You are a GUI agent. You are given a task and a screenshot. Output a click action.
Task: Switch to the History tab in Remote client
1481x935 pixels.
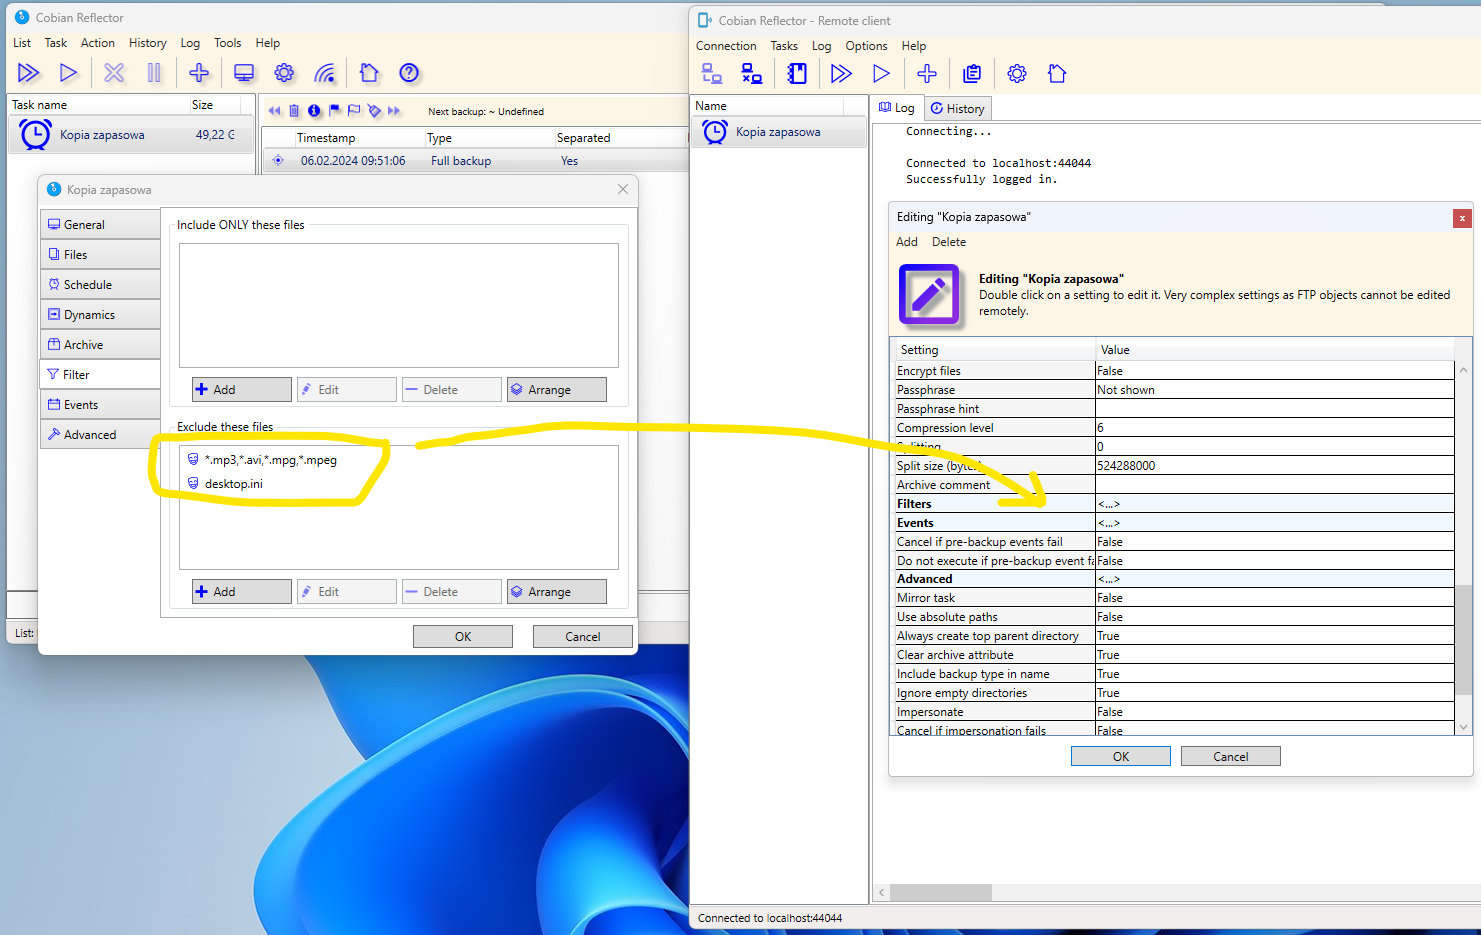(957, 108)
